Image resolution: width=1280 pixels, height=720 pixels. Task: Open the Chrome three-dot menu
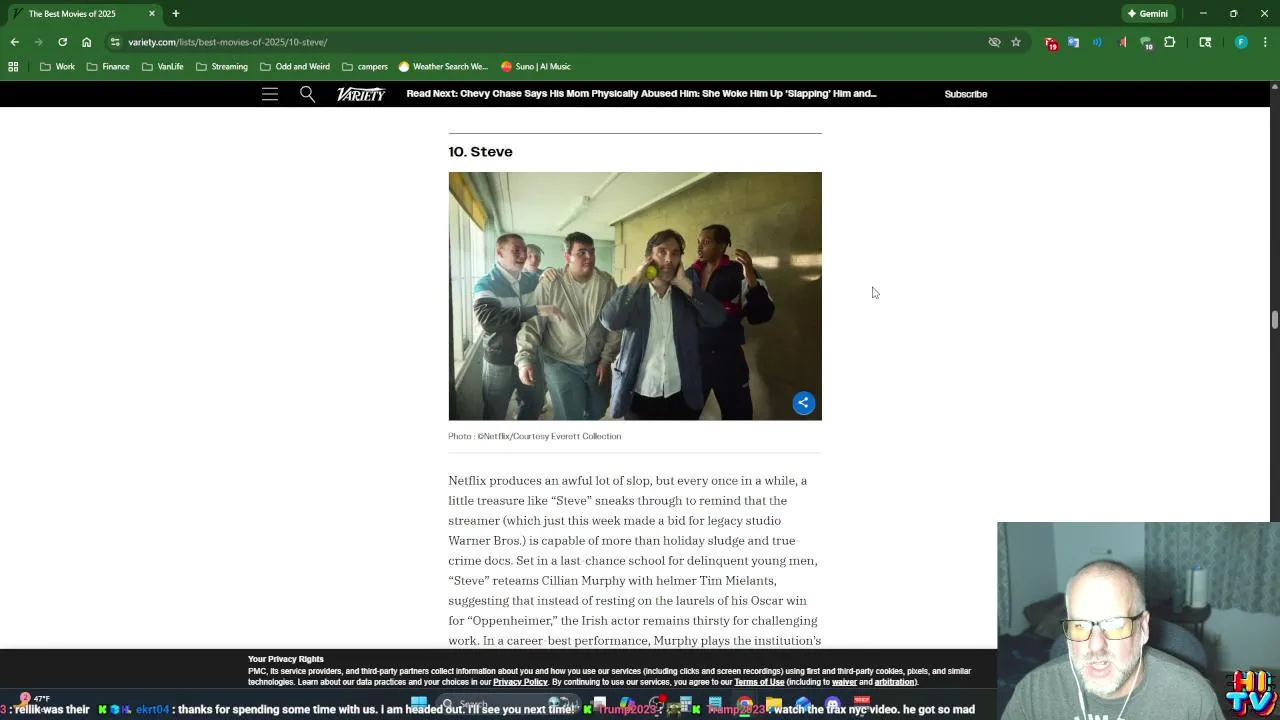tap(1265, 42)
